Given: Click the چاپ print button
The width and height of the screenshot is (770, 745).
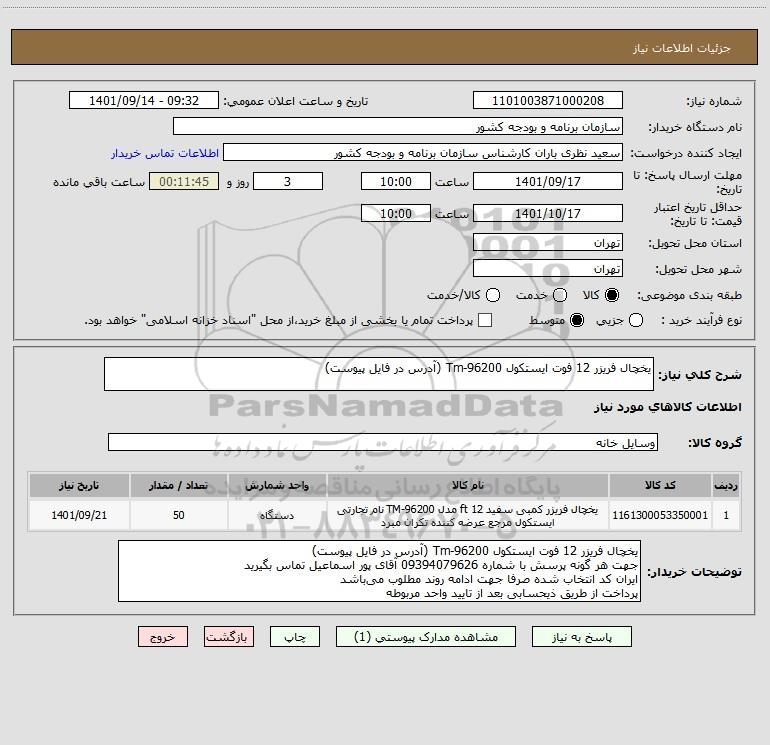Looking at the screenshot, I should (295, 637).
